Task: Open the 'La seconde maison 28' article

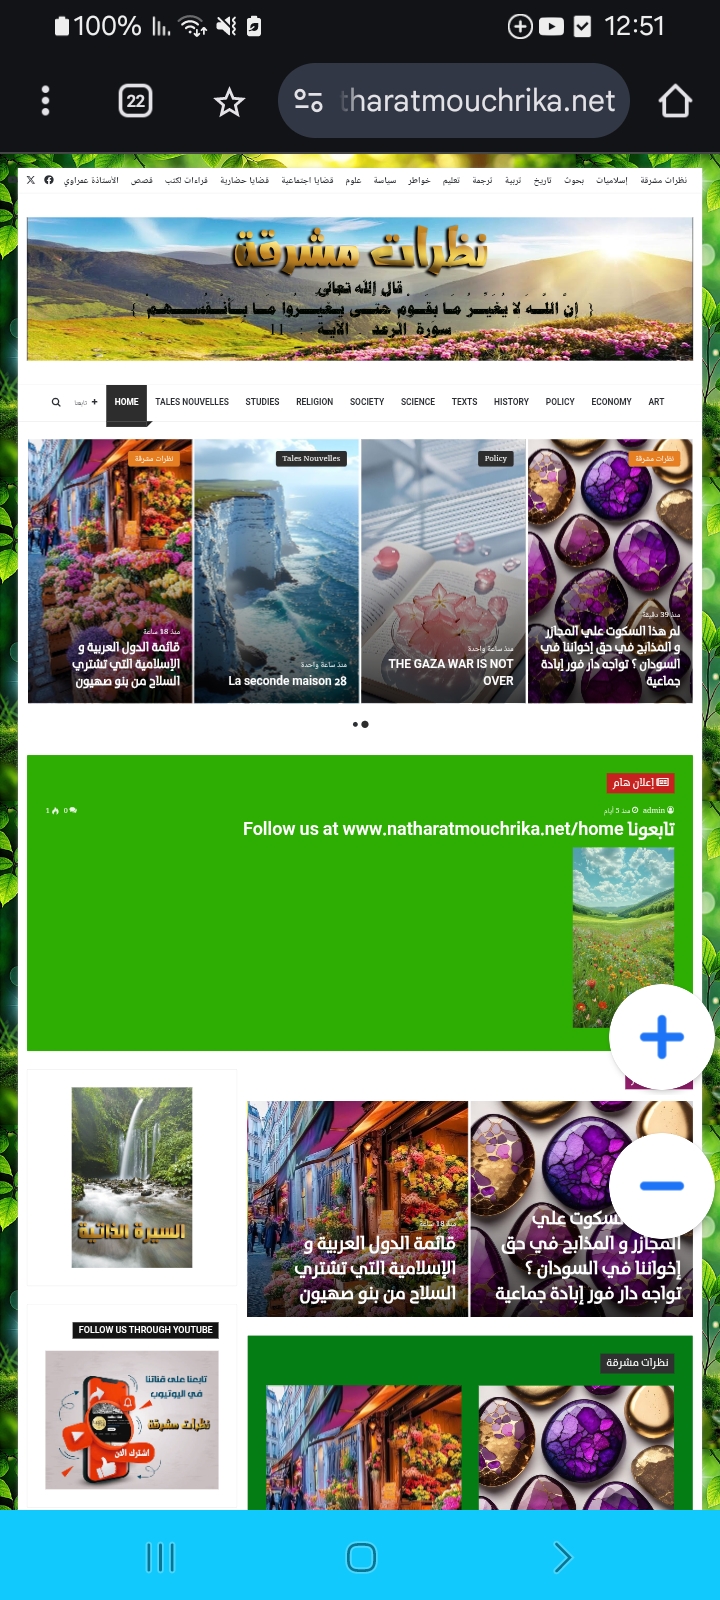Action: [x=287, y=681]
